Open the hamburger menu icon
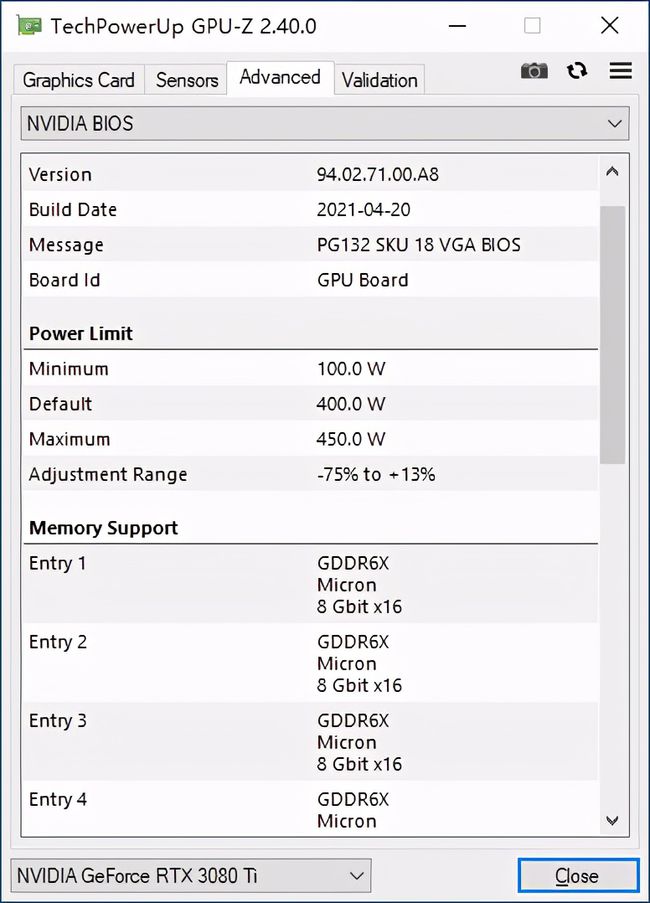The height and width of the screenshot is (903, 650). [620, 71]
